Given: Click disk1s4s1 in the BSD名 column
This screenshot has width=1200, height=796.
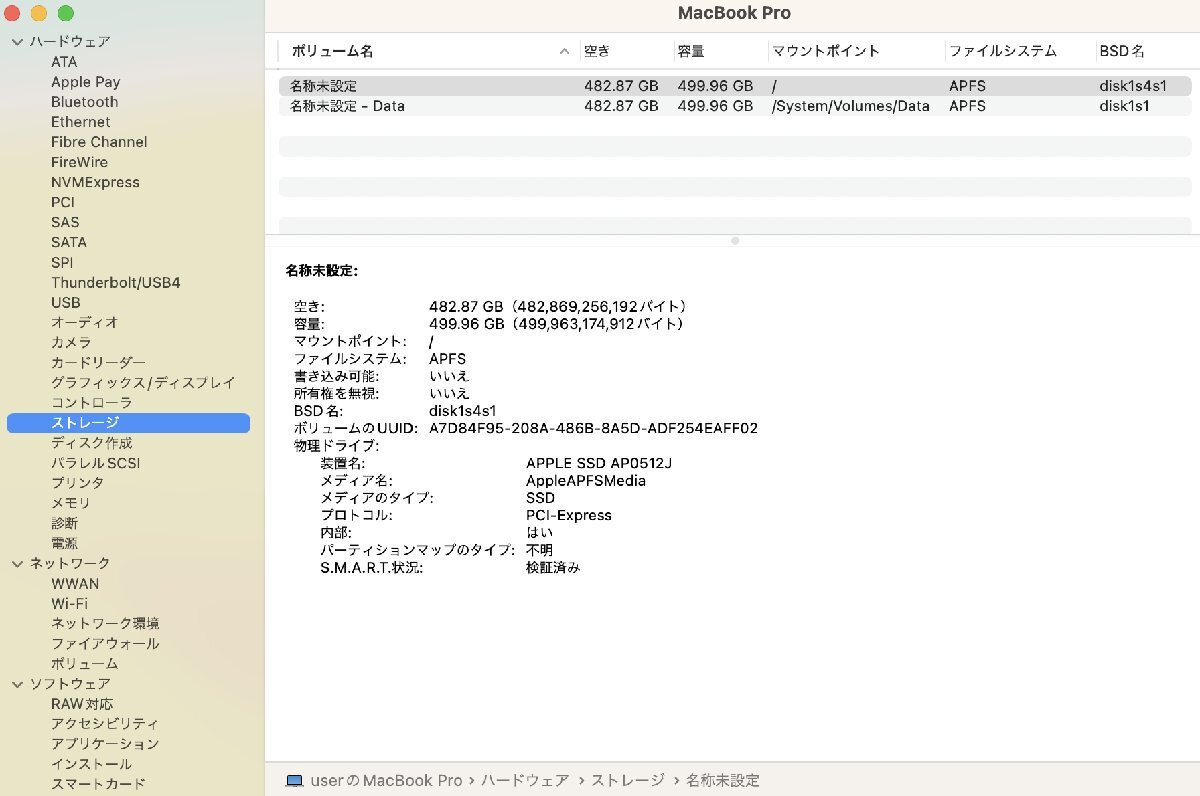Looking at the screenshot, I should [1133, 86].
